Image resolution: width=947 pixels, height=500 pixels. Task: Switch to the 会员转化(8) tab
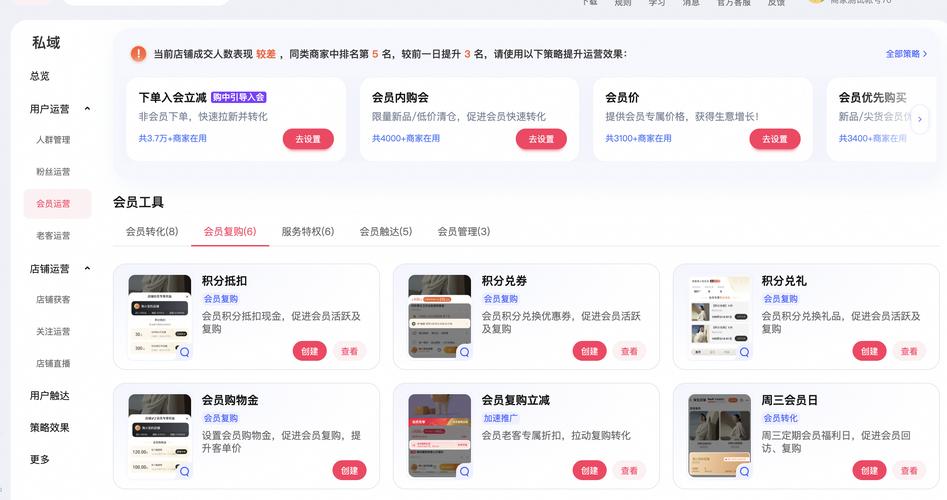point(152,231)
